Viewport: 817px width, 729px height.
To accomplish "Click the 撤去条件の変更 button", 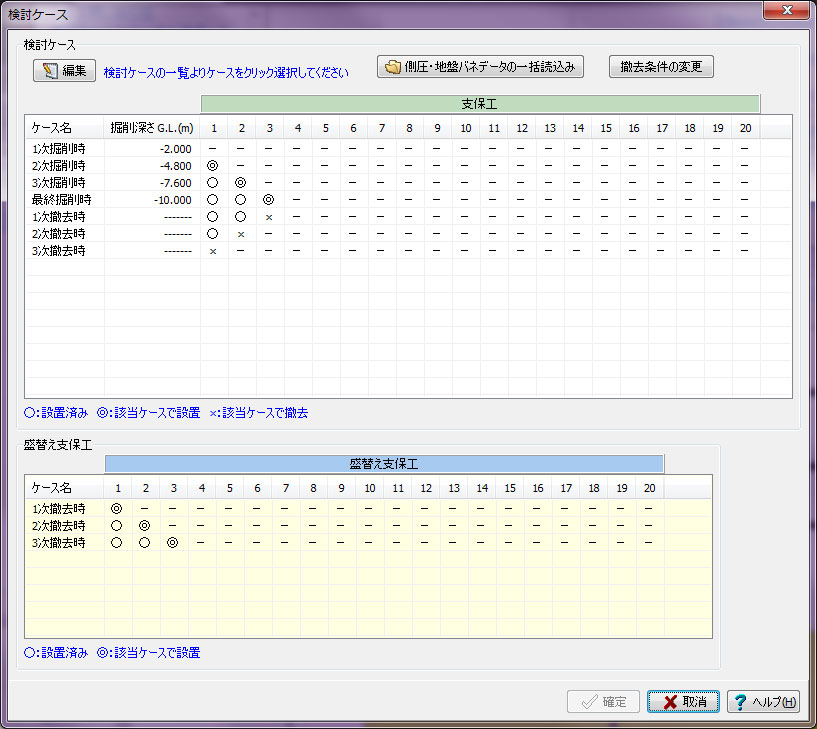I will [x=661, y=67].
